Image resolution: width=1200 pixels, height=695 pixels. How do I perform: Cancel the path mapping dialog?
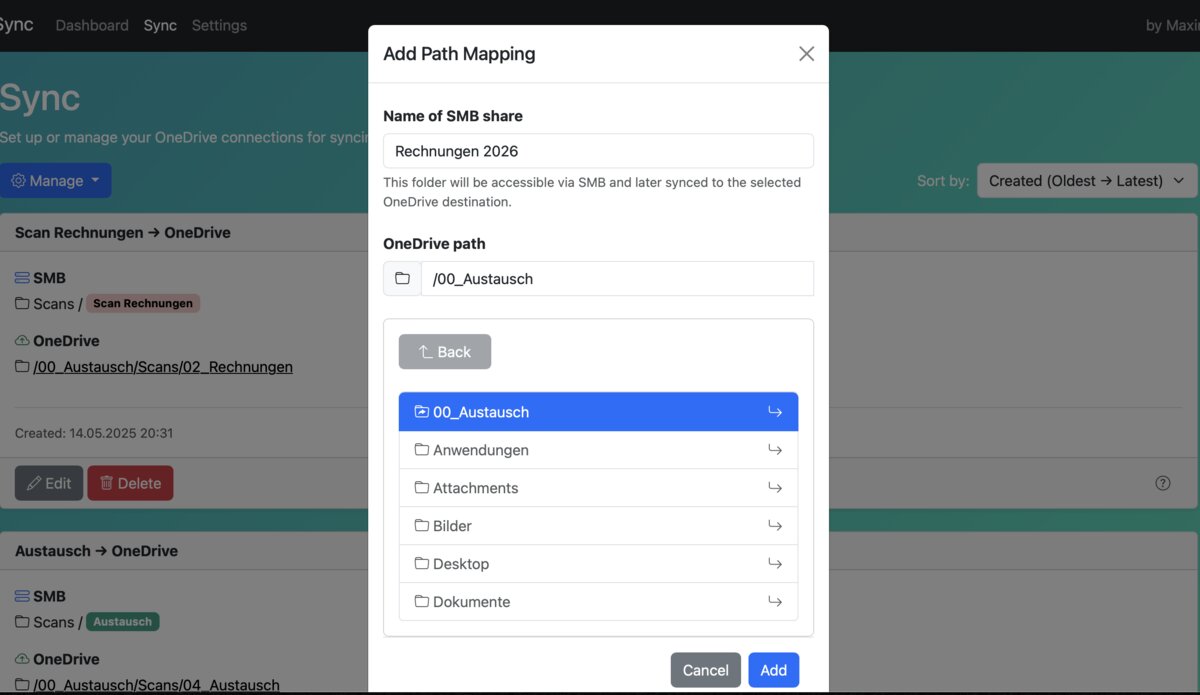point(705,670)
